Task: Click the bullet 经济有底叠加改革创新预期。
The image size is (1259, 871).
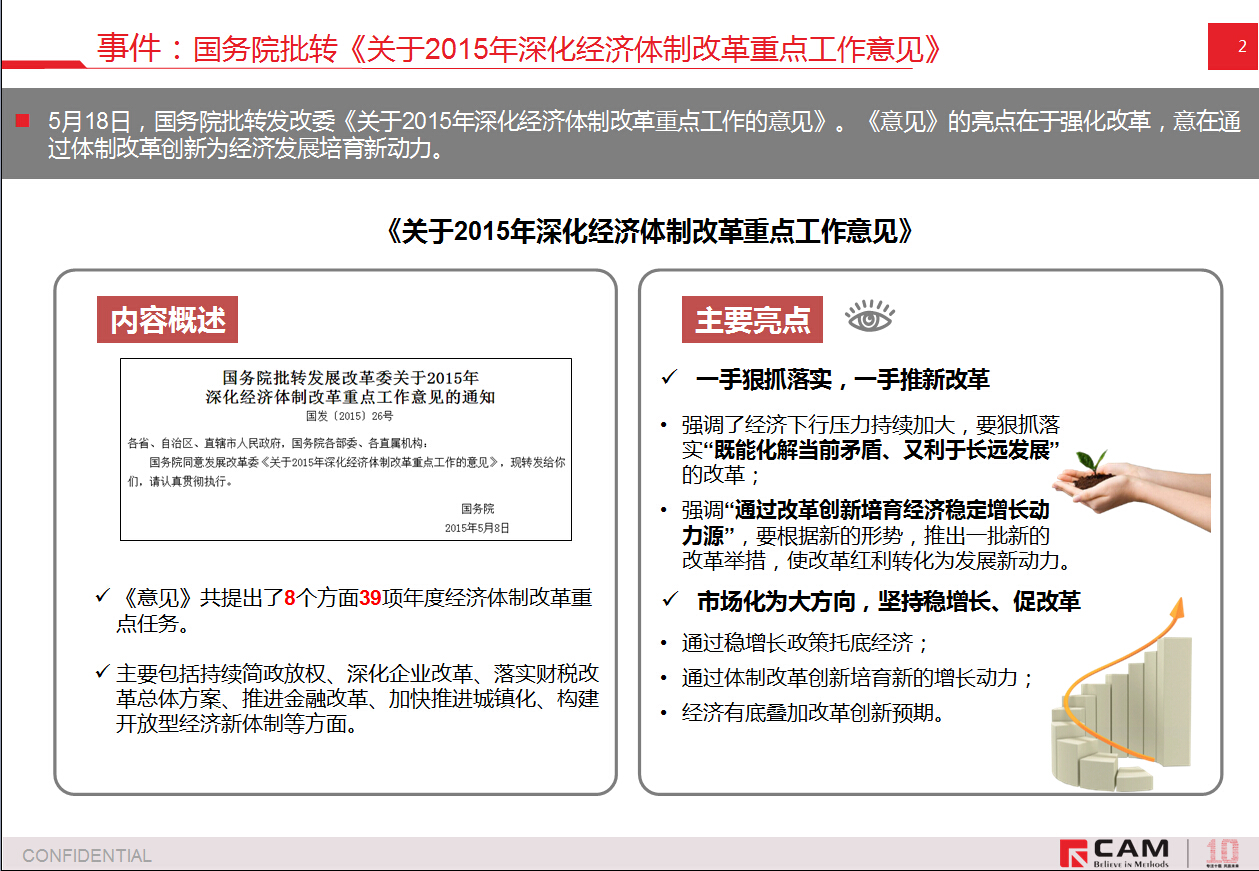Action: pos(813,712)
